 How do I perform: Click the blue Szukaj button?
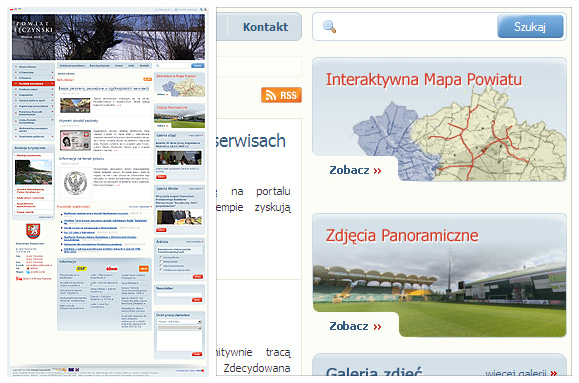[530, 27]
